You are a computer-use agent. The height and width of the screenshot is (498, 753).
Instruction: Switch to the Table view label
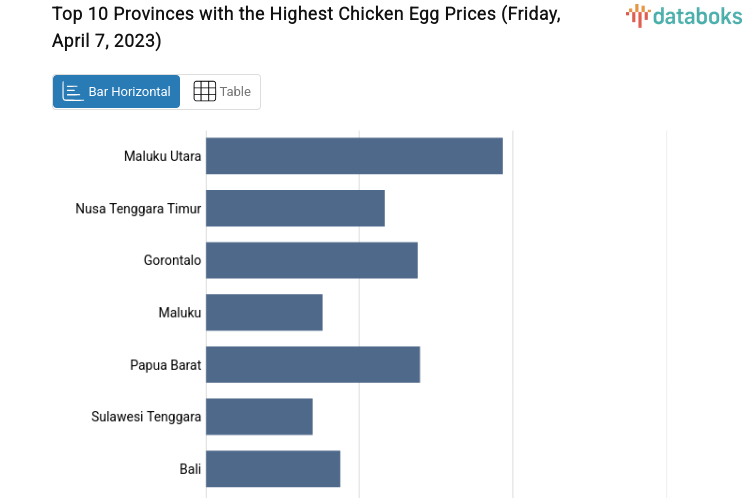click(235, 92)
